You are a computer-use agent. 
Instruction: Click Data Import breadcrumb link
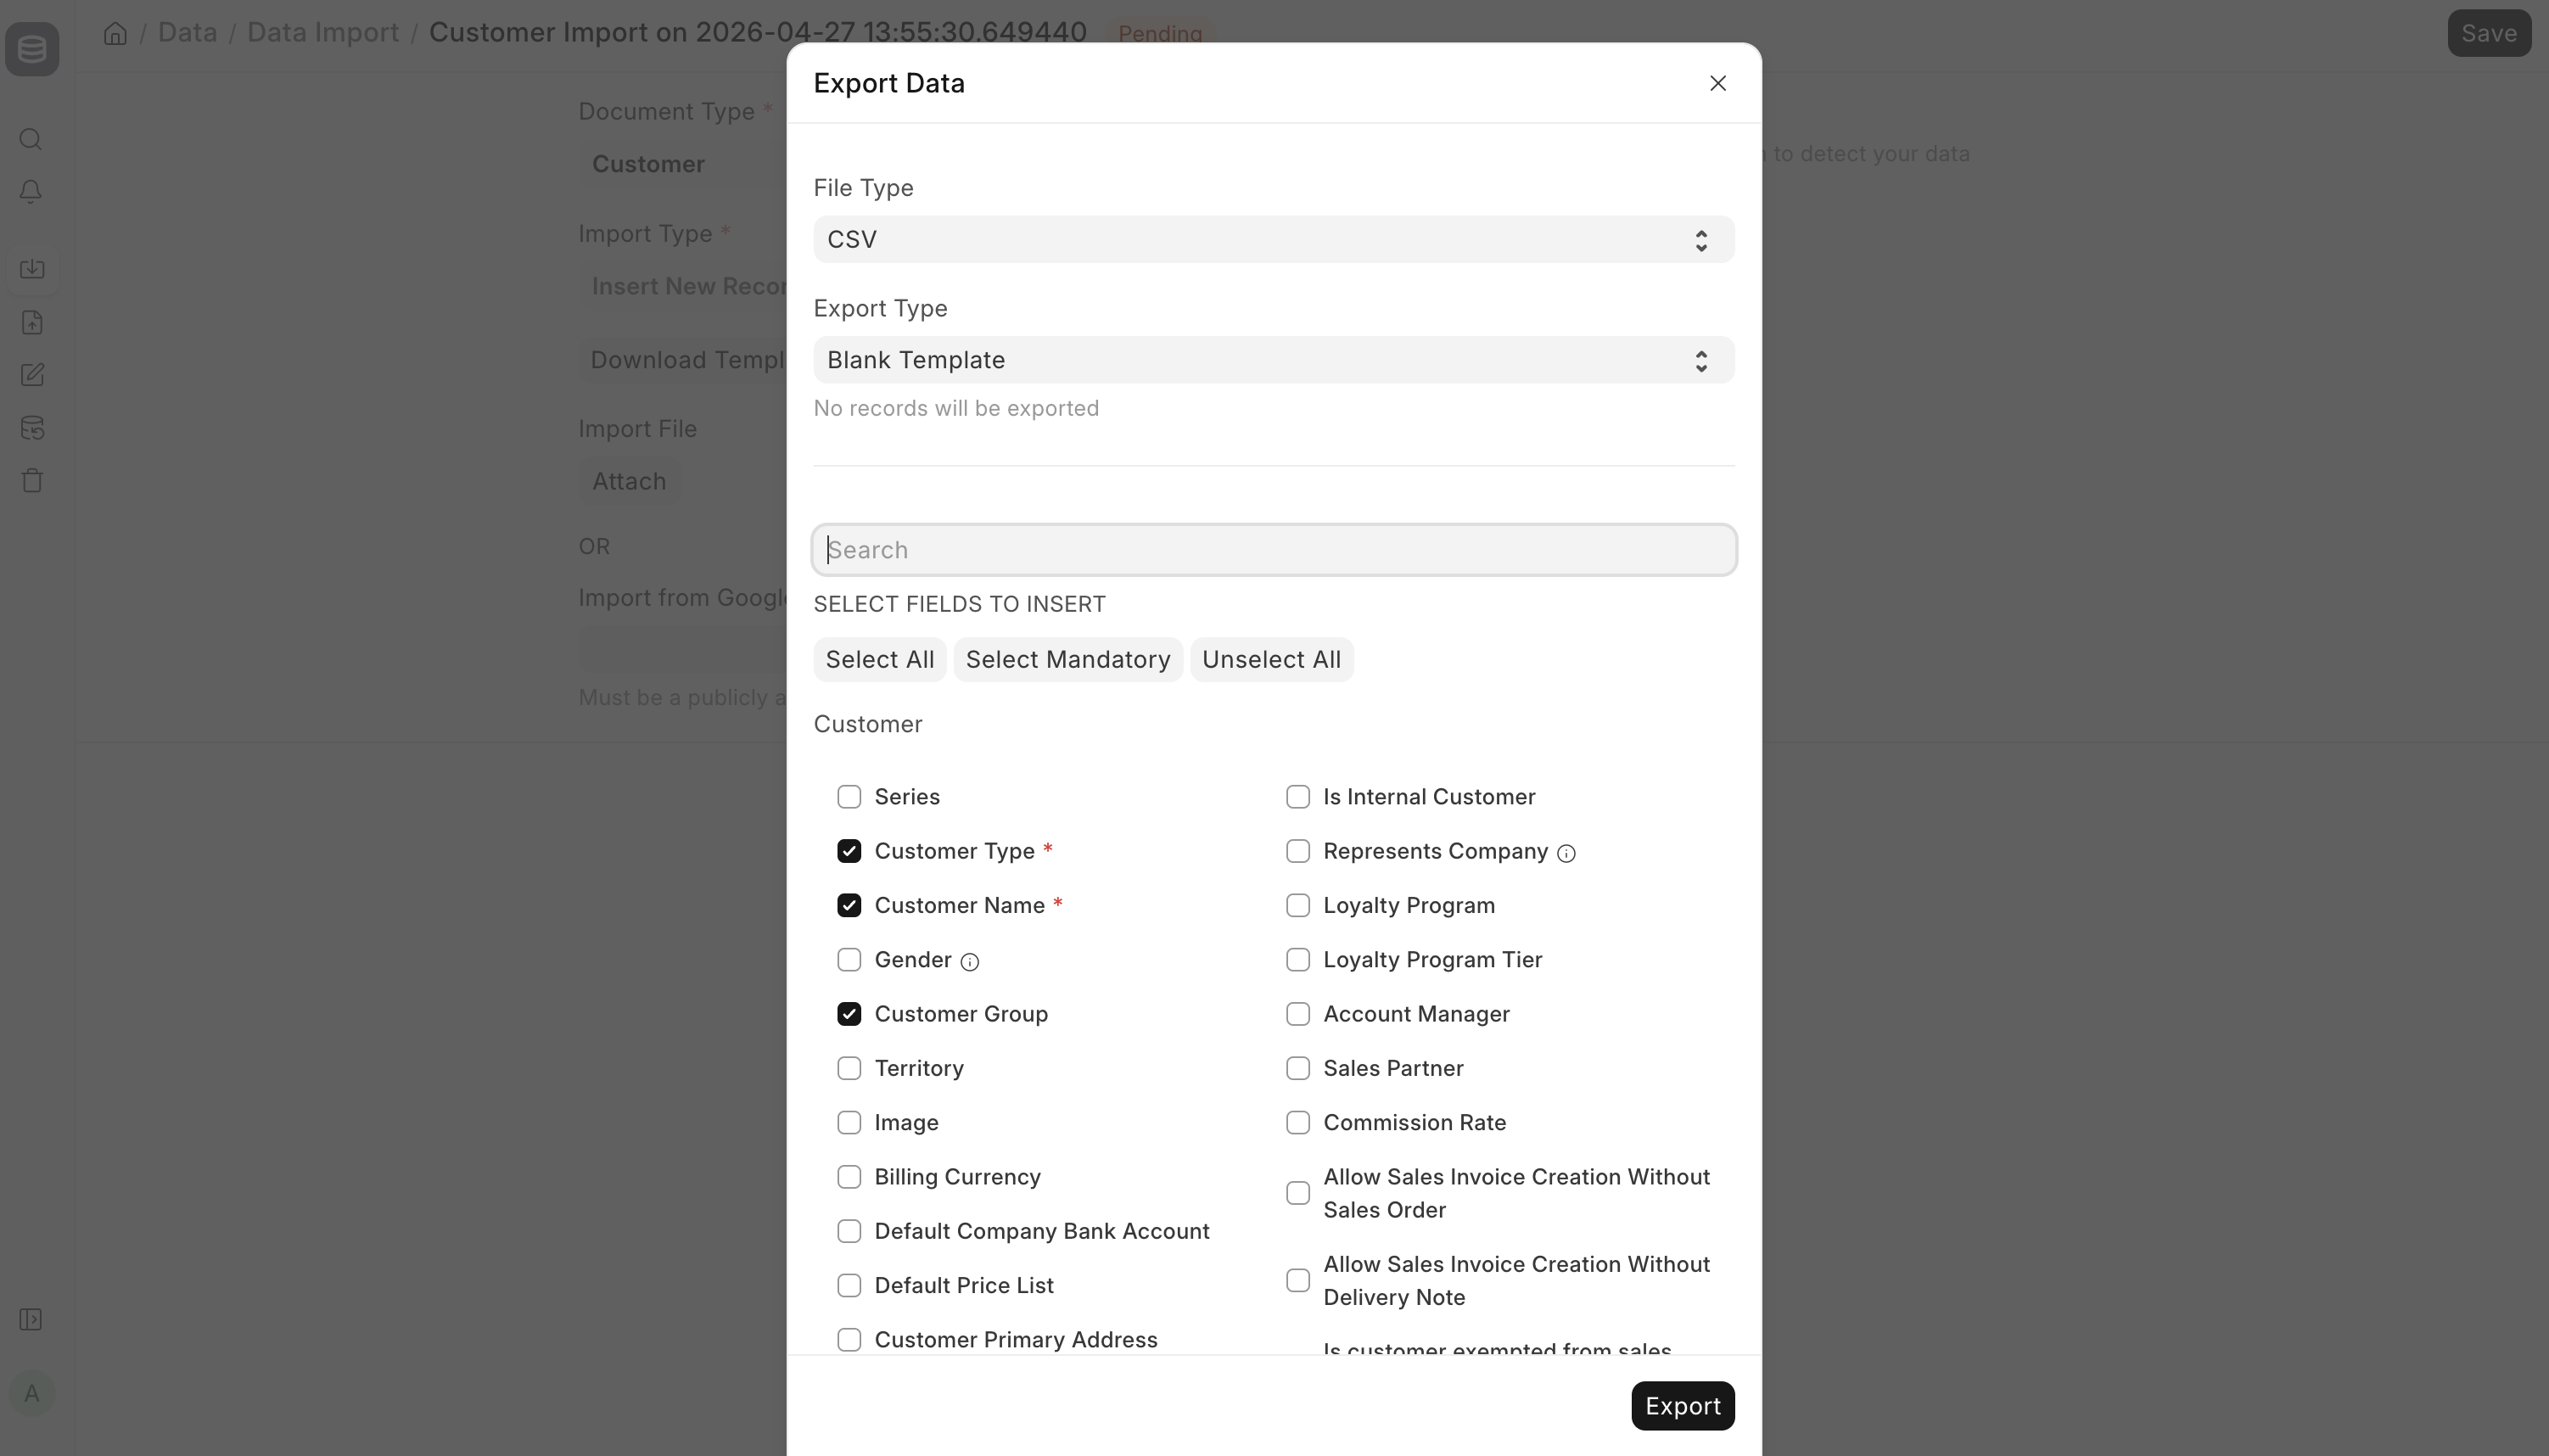[x=322, y=33]
